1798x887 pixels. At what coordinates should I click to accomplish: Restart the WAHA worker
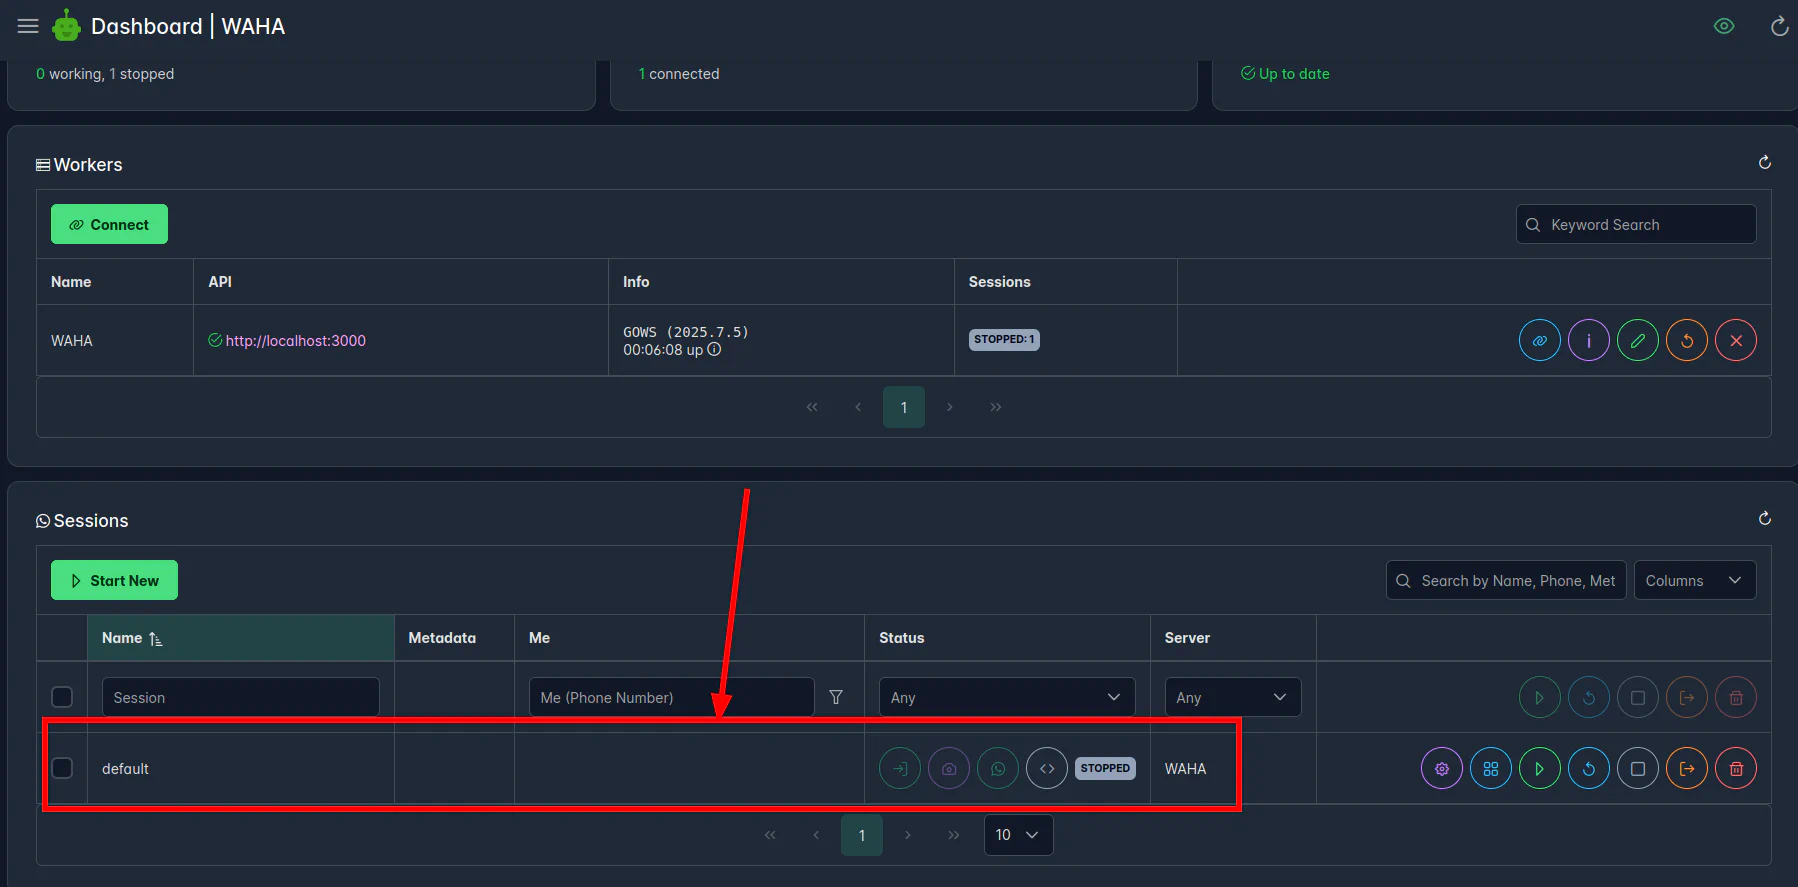tap(1687, 340)
